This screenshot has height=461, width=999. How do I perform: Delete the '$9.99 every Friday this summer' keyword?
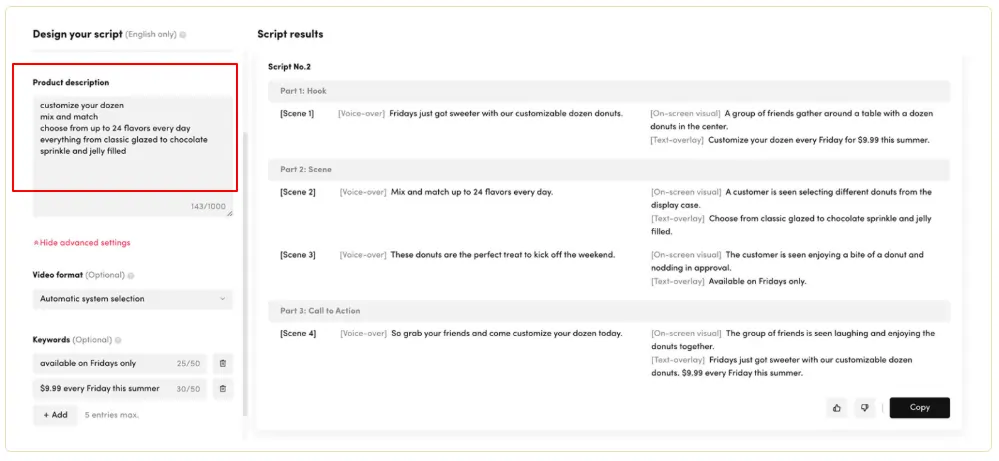pyautogui.click(x=222, y=389)
